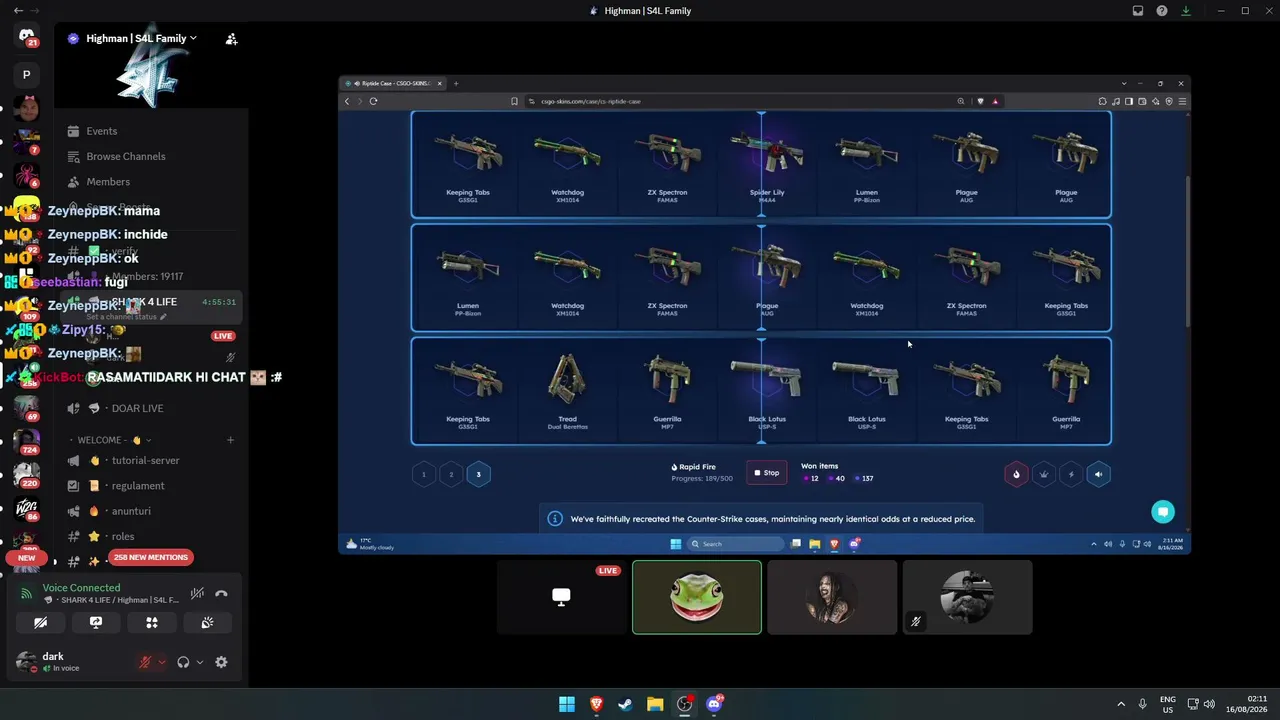Image resolution: width=1280 pixels, height=720 pixels.
Task: Open headphone output options arrow
Action: pos(199,662)
